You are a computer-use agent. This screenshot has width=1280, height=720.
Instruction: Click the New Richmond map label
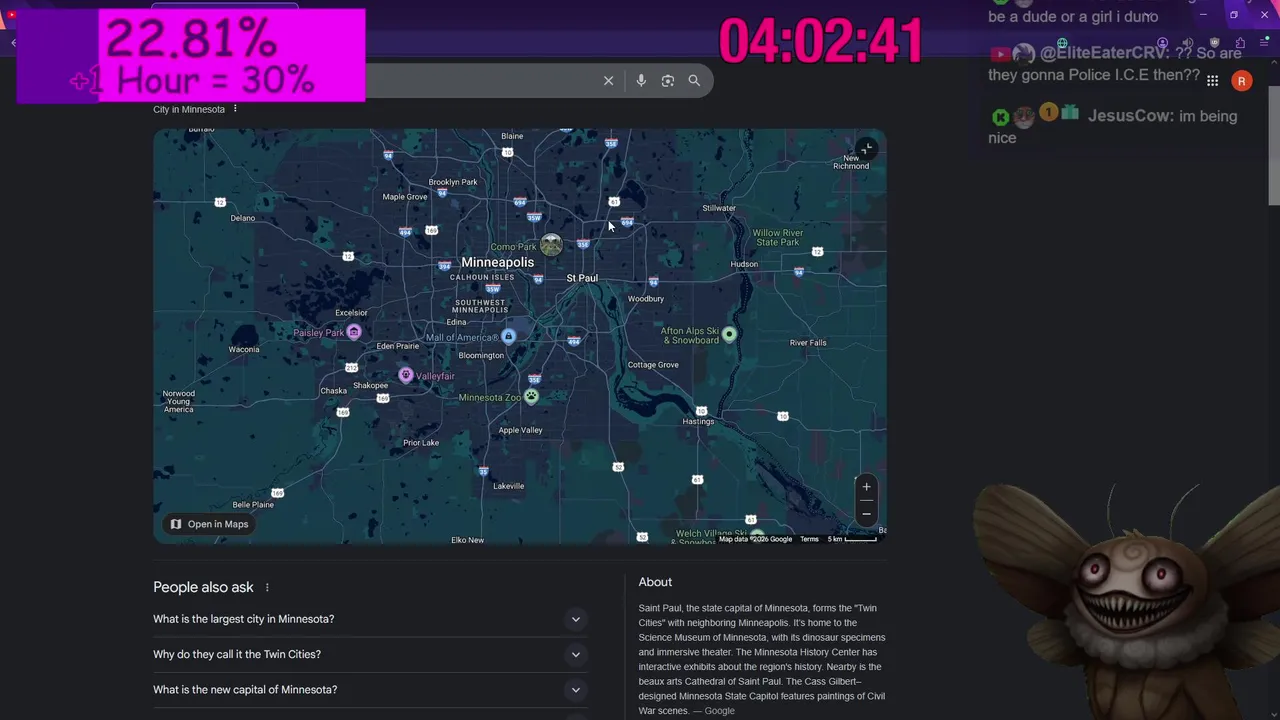pos(851,162)
